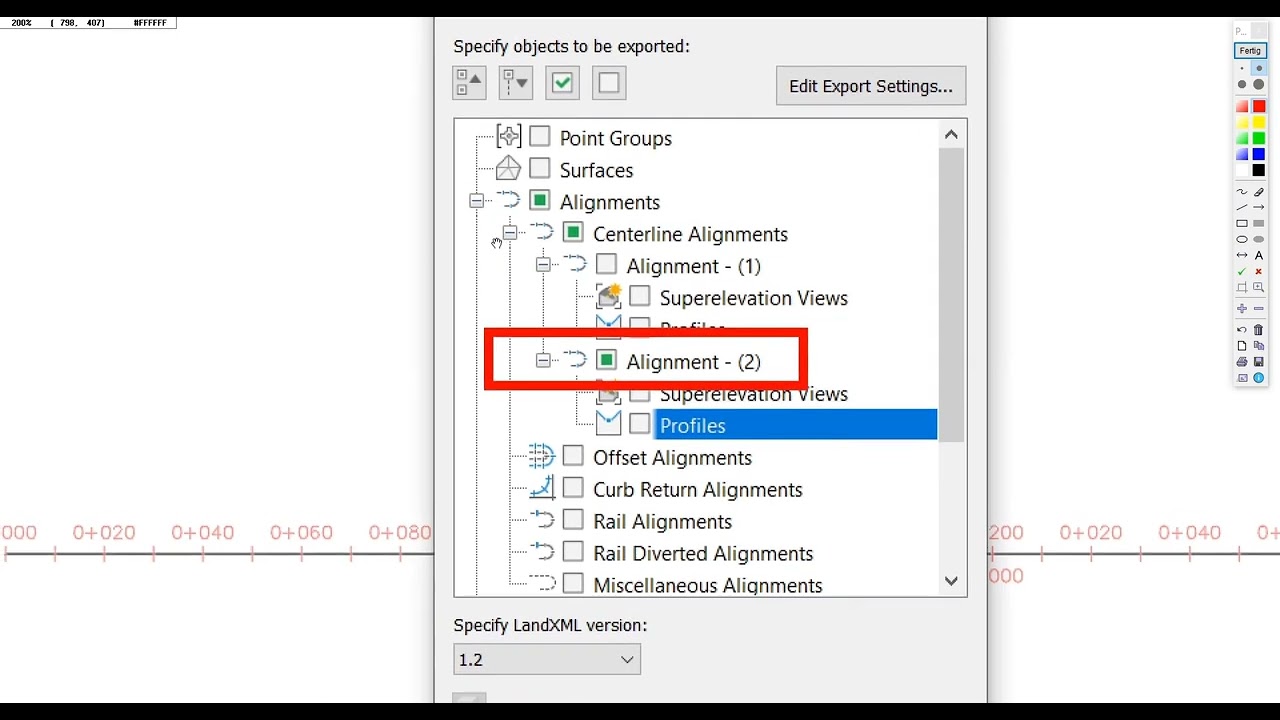This screenshot has height=720, width=1280.
Task: Select the filled rectangle annotation tool
Action: coord(1259,223)
